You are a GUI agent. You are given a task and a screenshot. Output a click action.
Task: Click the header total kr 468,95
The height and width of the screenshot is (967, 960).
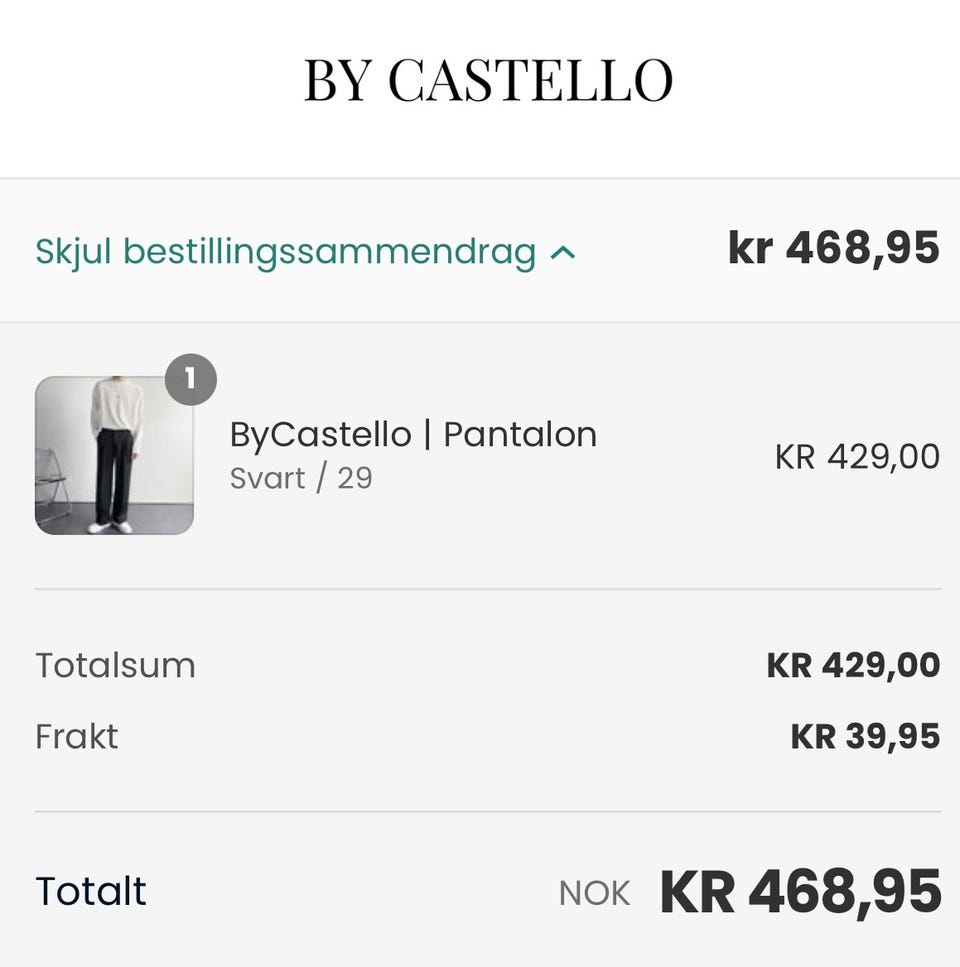click(833, 249)
